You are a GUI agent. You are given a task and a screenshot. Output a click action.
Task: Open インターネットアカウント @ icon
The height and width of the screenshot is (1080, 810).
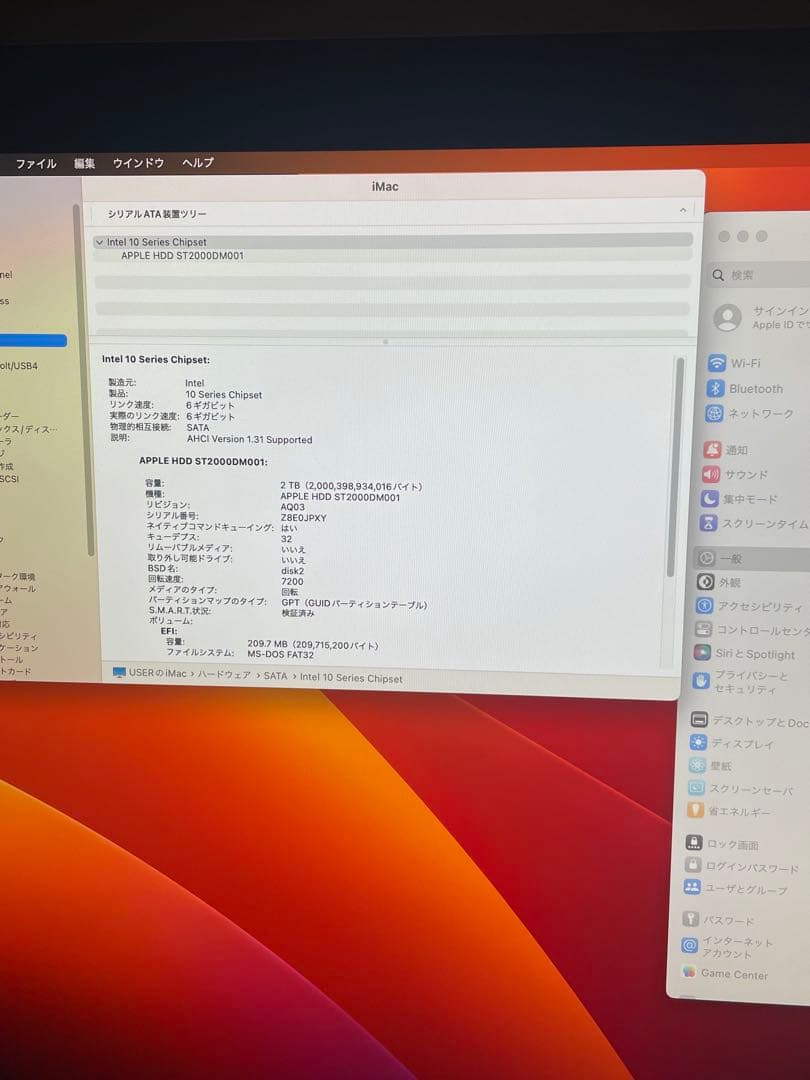tap(689, 946)
